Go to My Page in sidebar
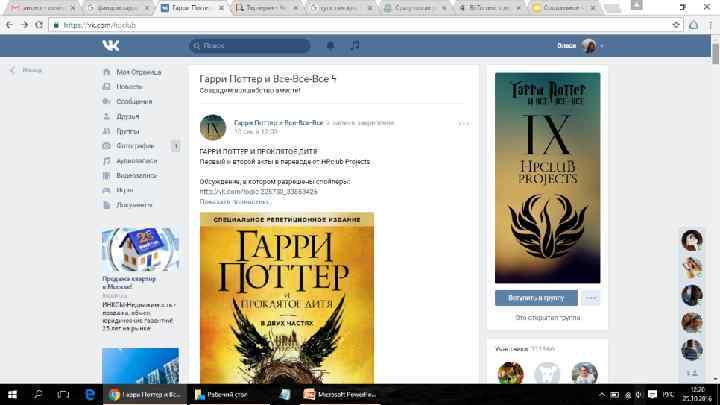This screenshot has height=405, width=720. (x=138, y=72)
